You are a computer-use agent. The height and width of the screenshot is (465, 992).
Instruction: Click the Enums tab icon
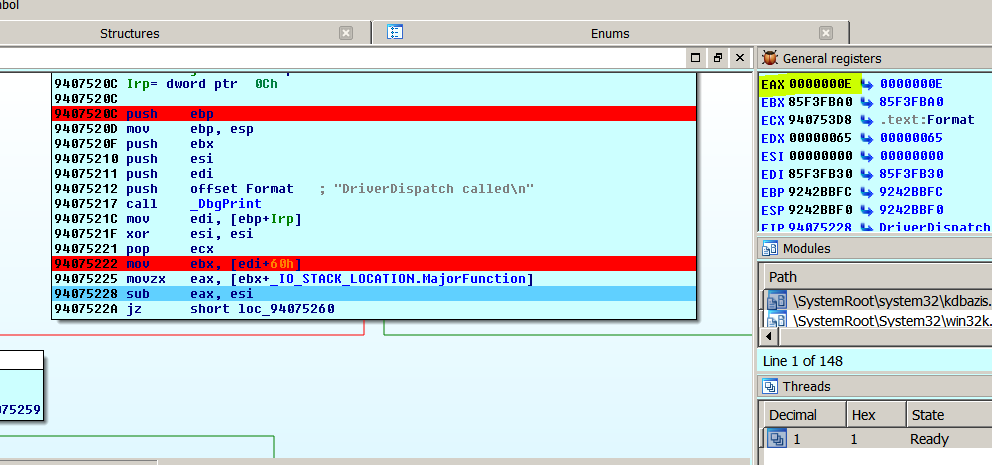tap(395, 33)
